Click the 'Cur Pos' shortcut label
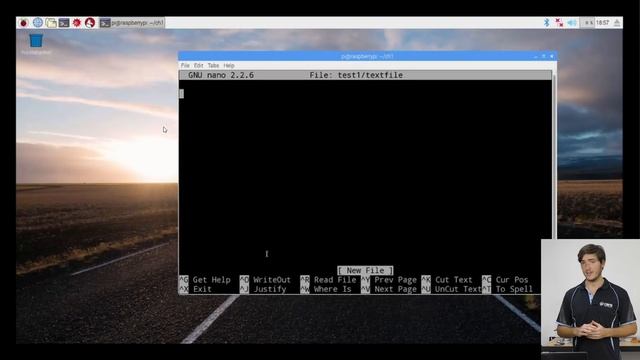 512,280
